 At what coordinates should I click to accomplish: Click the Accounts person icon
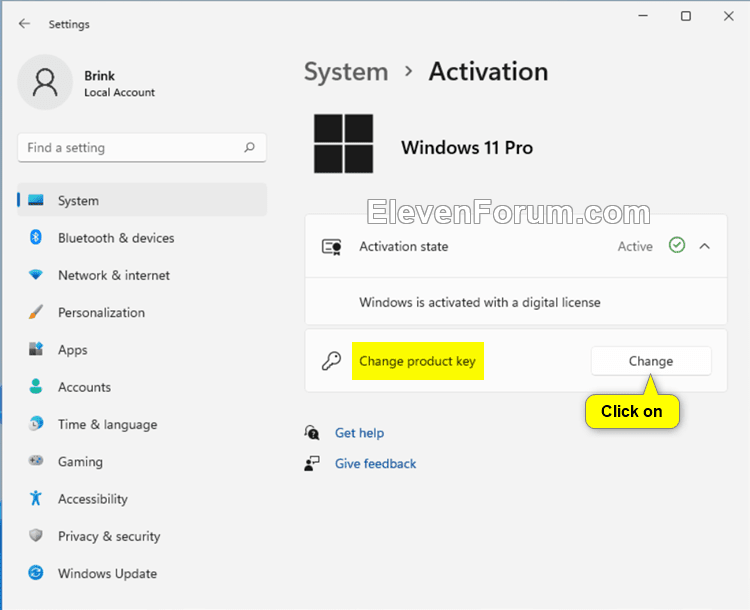pos(36,387)
